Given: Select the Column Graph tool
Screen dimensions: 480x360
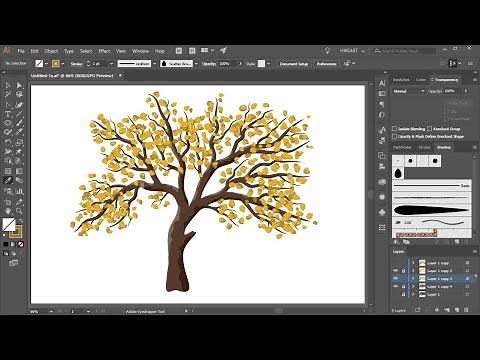Looking at the screenshot, I should [19, 191].
